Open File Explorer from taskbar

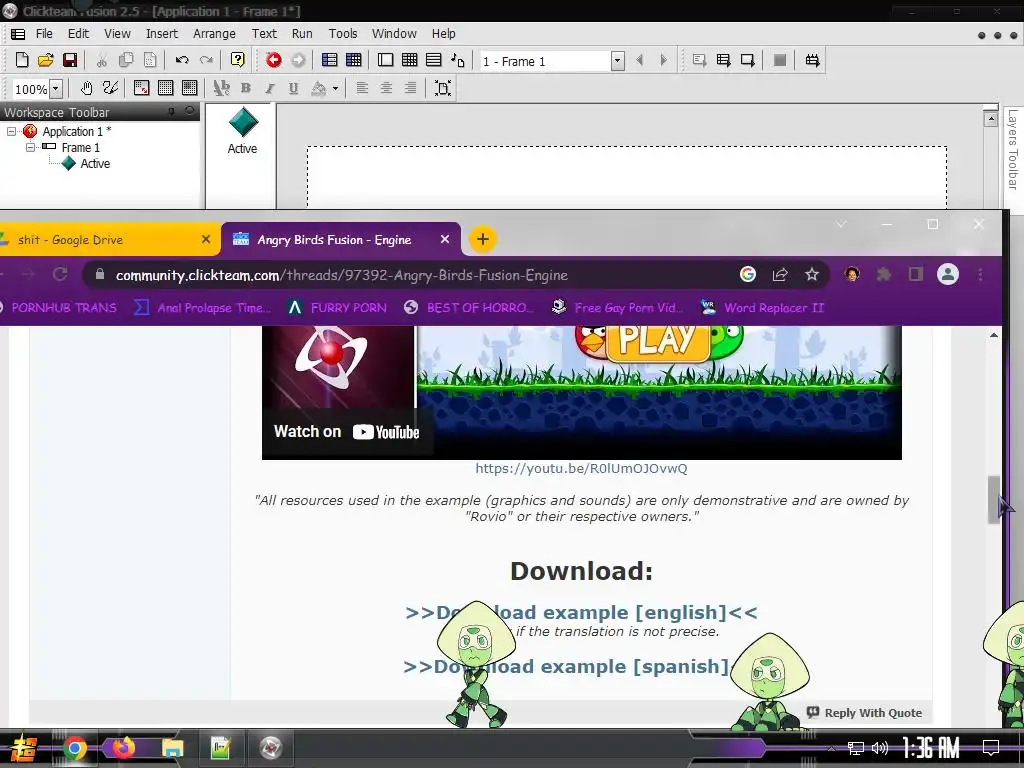pyautogui.click(x=172, y=748)
